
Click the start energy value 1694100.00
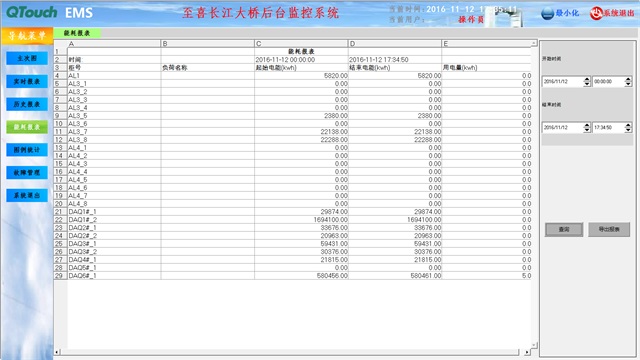[301, 220]
